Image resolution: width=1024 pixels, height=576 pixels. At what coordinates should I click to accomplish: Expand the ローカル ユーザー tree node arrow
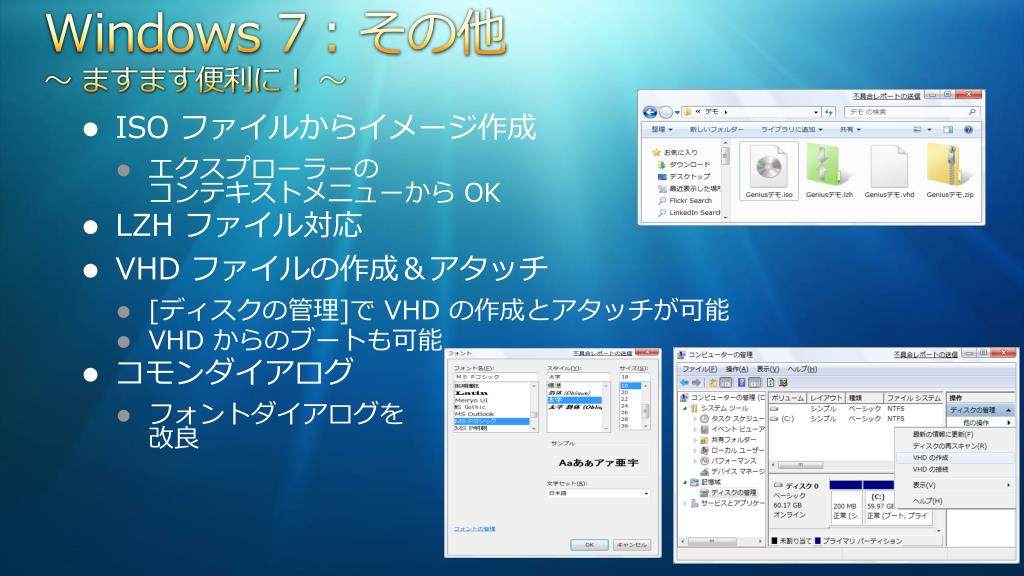tap(695, 451)
